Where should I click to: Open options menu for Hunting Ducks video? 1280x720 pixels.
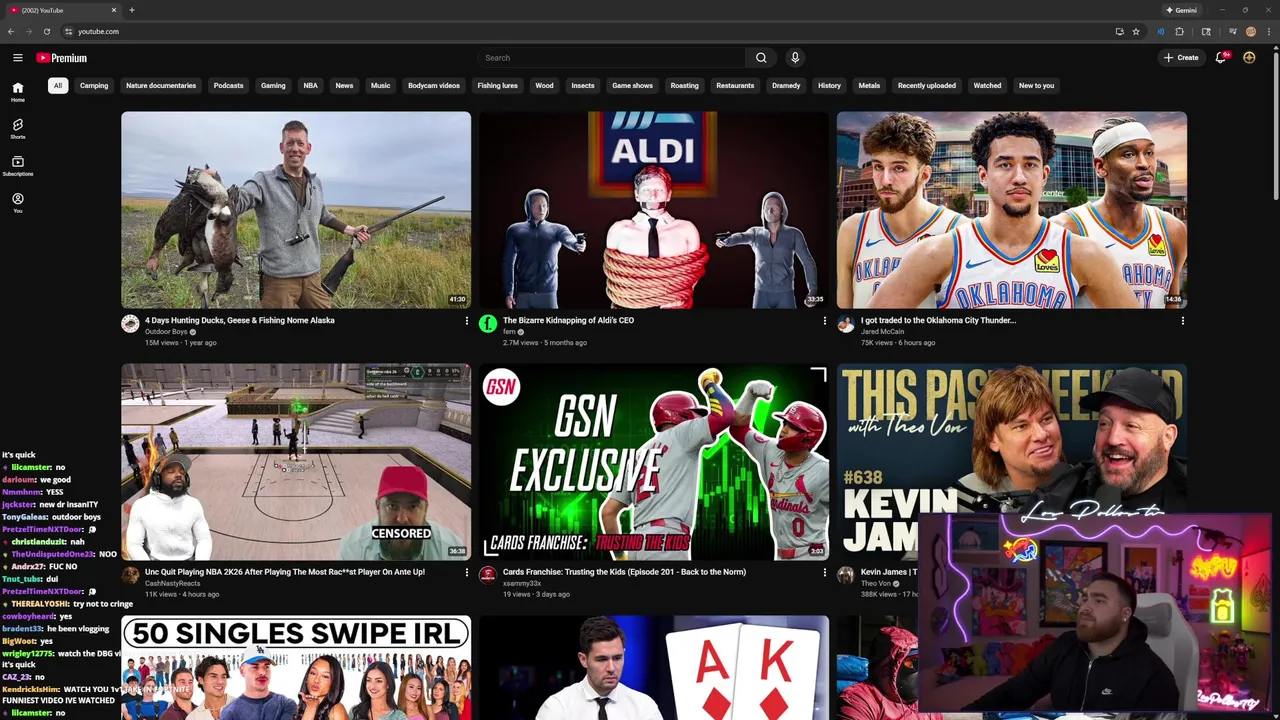[x=466, y=321]
